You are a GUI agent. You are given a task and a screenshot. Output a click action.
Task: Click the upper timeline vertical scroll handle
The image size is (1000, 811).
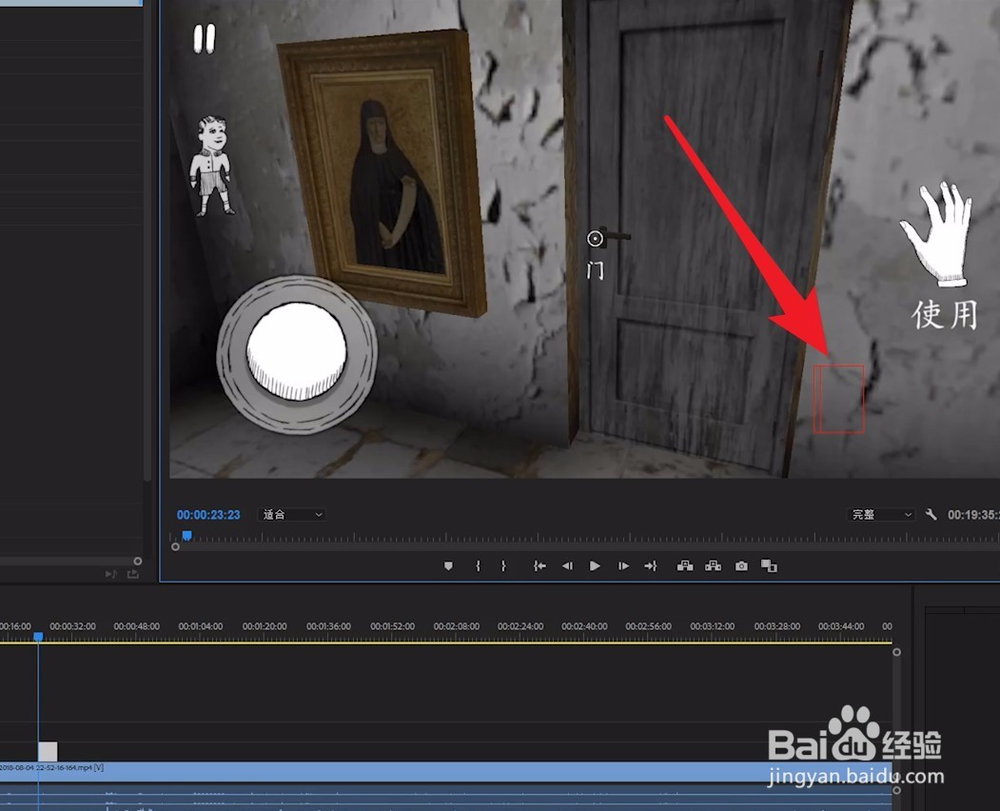897,652
